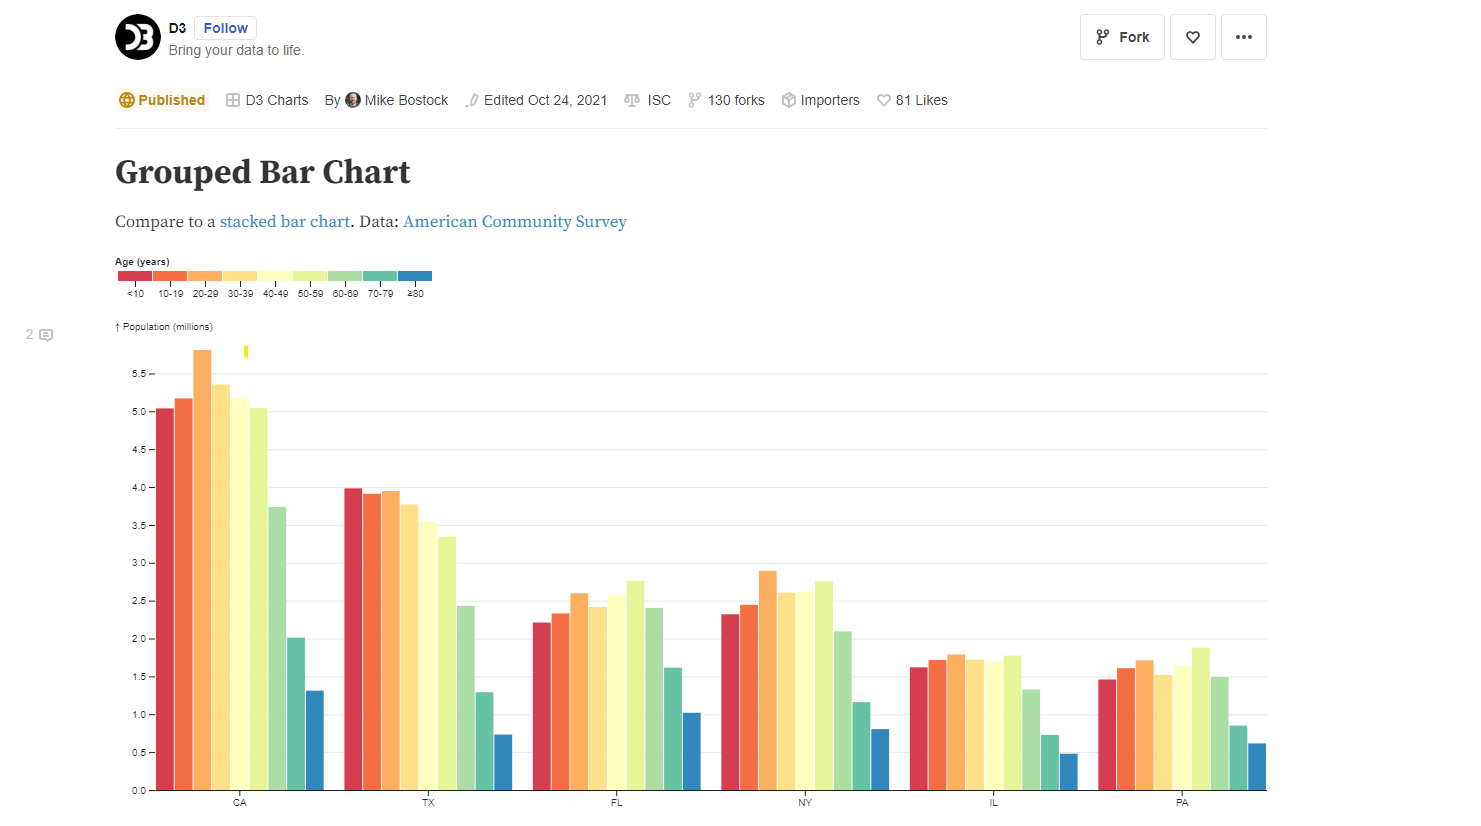This screenshot has height=826, width=1481.
Task: Fork this notebook
Action: click(x=1122, y=37)
